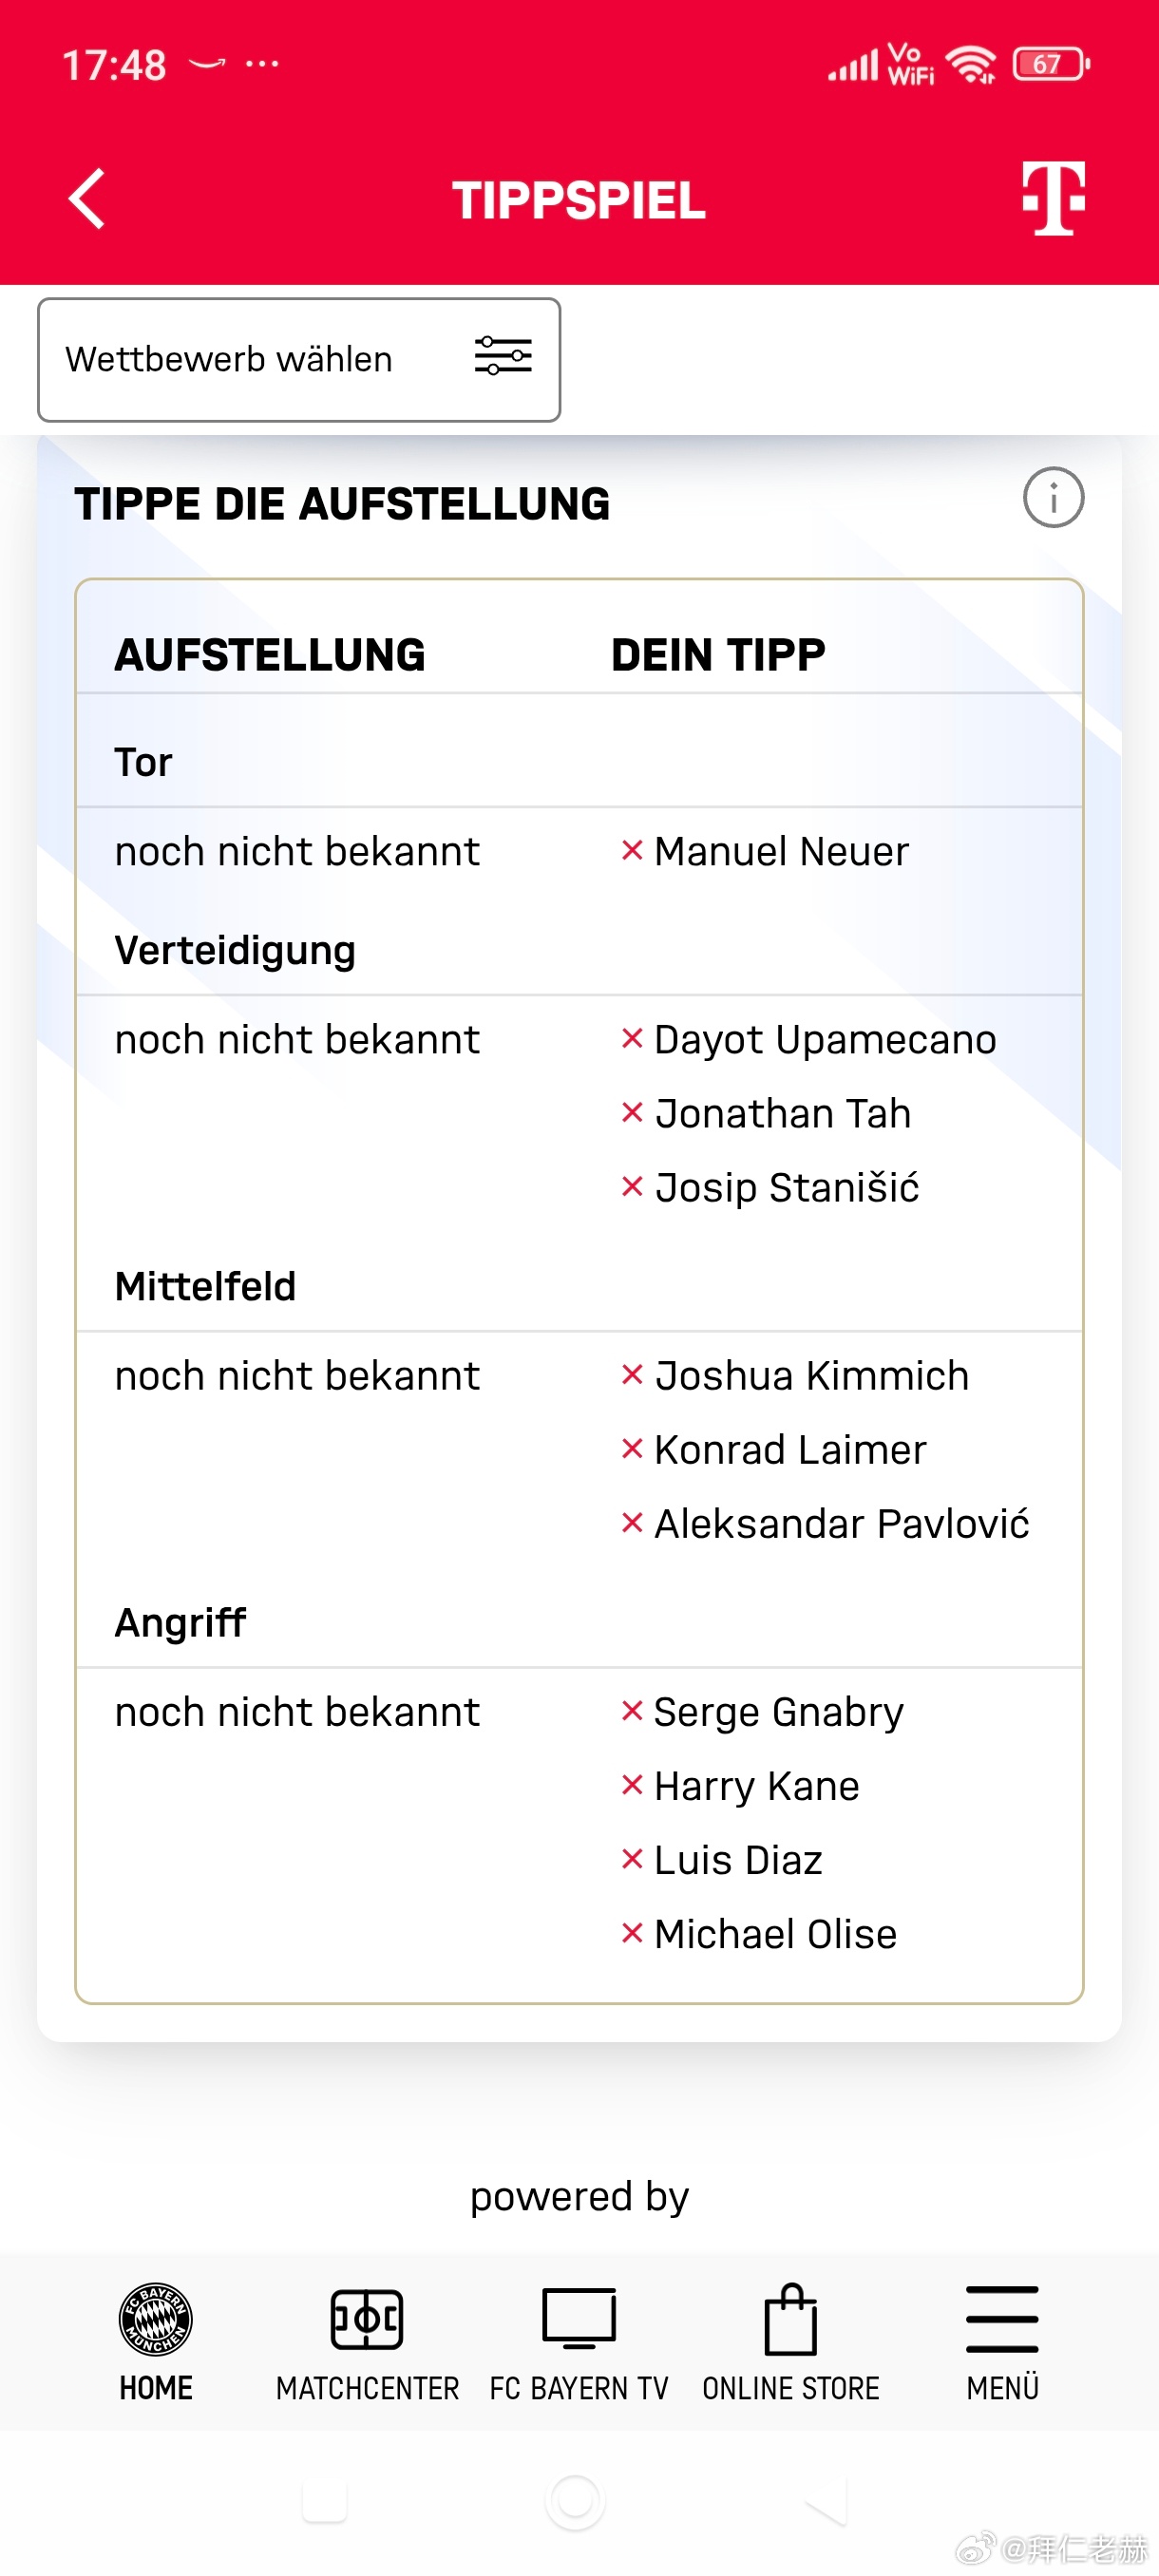Tap the filter sliders icon

pyautogui.click(x=502, y=356)
